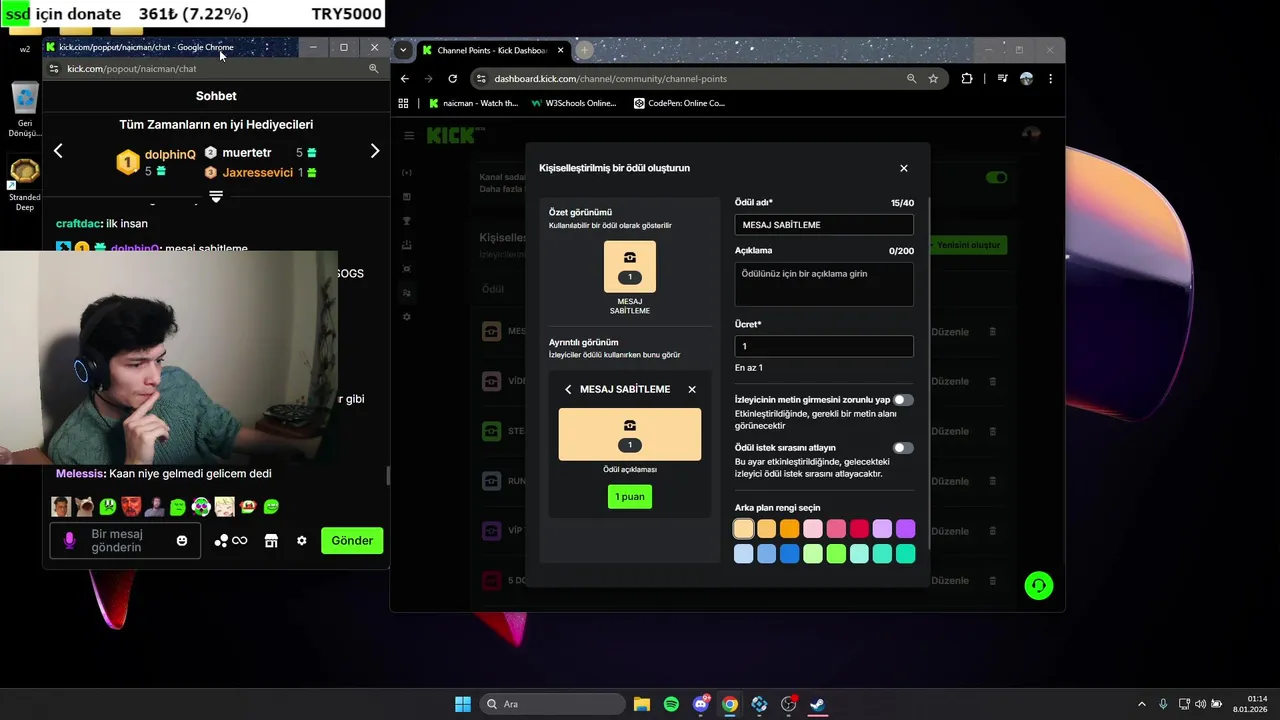This screenshot has height=720, width=1280.
Task: Open the emoji picker in chat
Action: [182, 541]
